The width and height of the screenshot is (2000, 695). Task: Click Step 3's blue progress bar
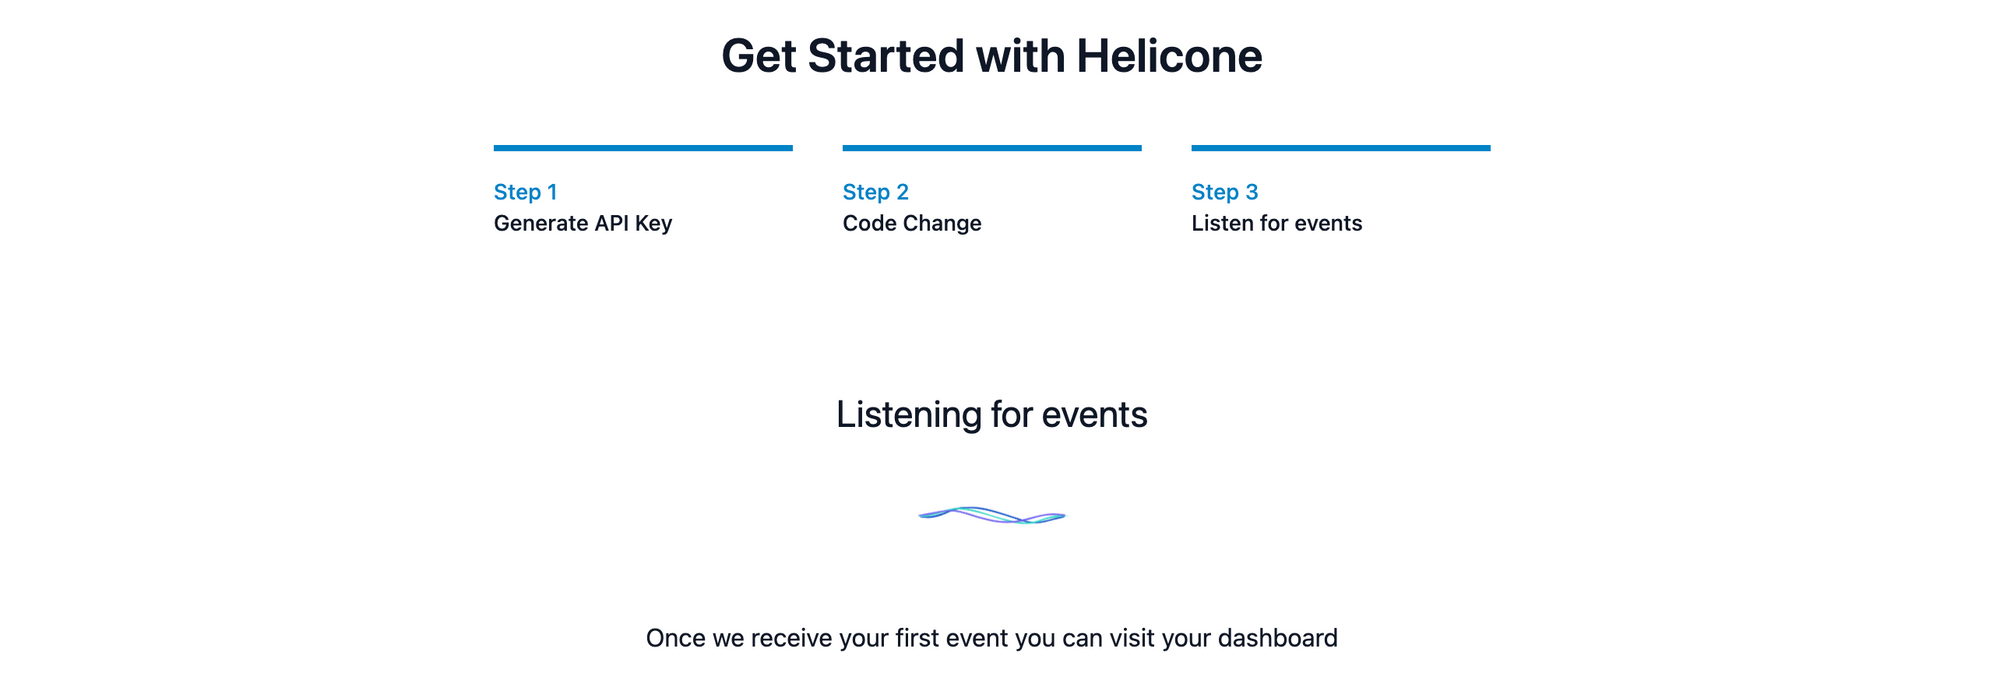(1340, 147)
